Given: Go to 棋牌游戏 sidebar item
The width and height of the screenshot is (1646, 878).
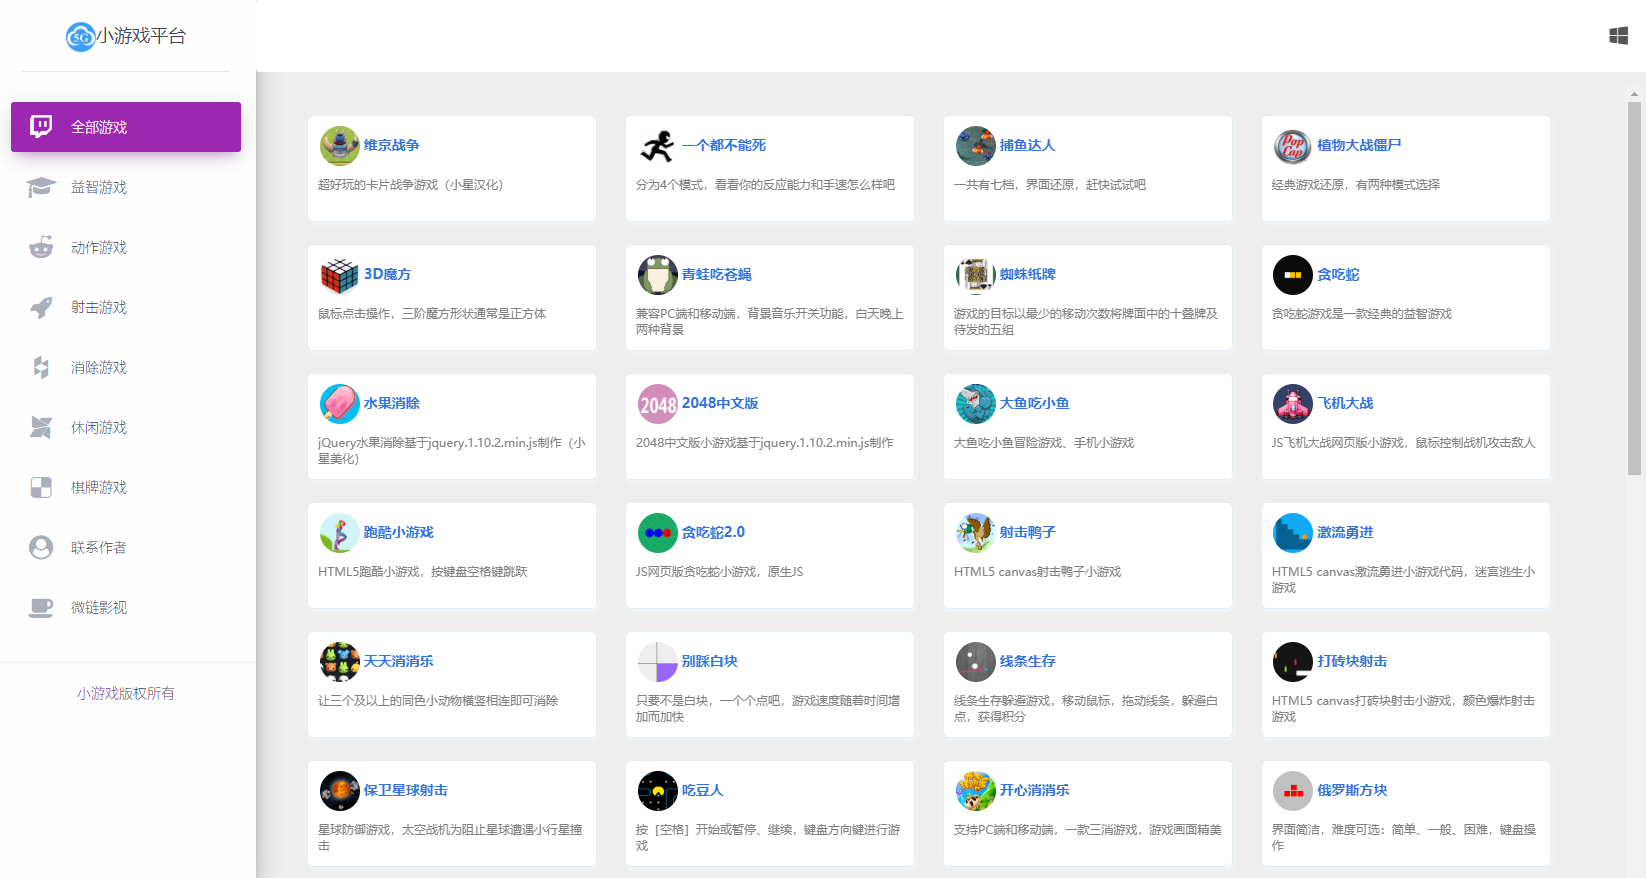Looking at the screenshot, I should tap(99, 487).
